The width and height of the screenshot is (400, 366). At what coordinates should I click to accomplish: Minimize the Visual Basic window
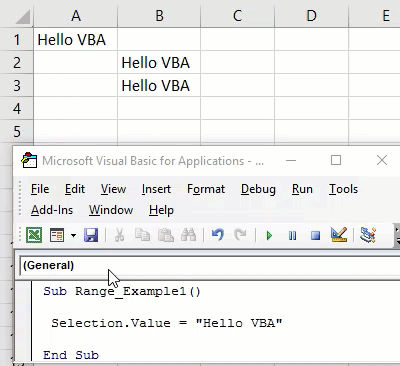coord(291,161)
